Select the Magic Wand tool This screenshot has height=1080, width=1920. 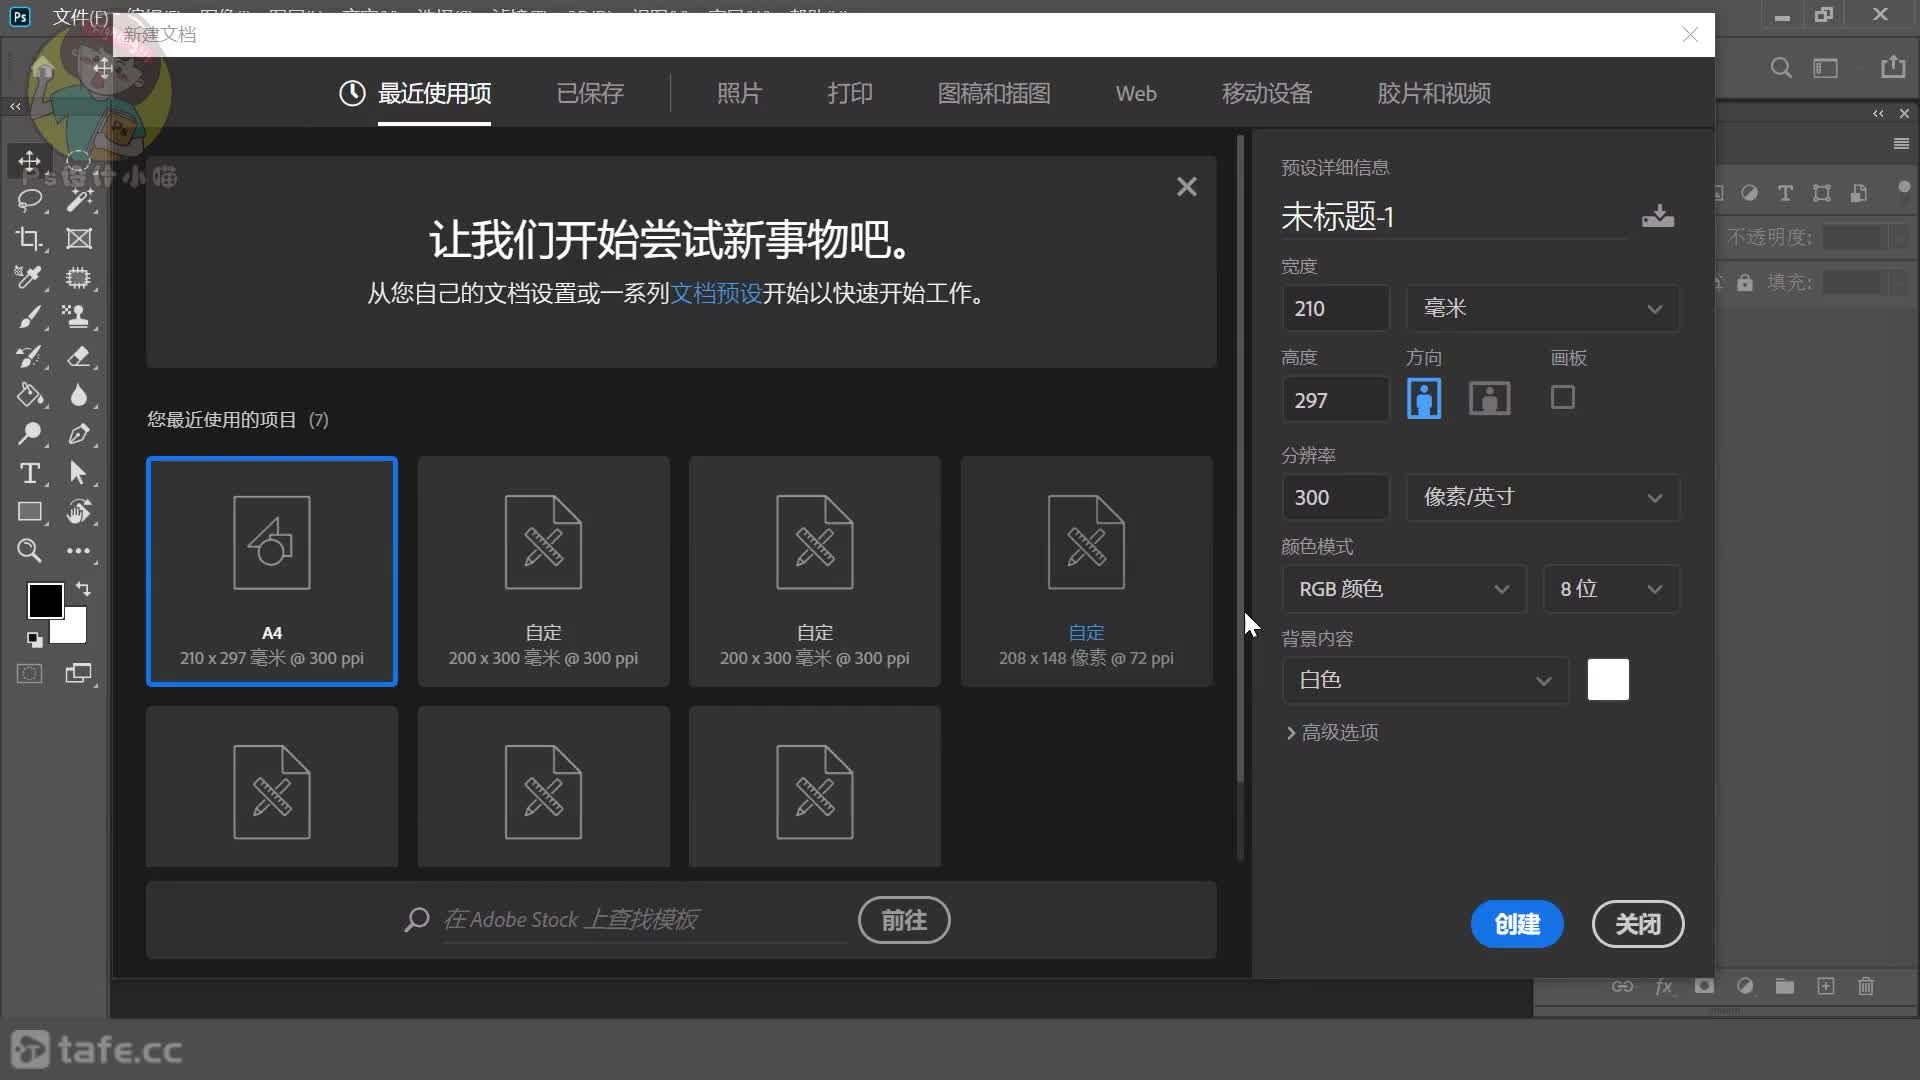coord(79,200)
